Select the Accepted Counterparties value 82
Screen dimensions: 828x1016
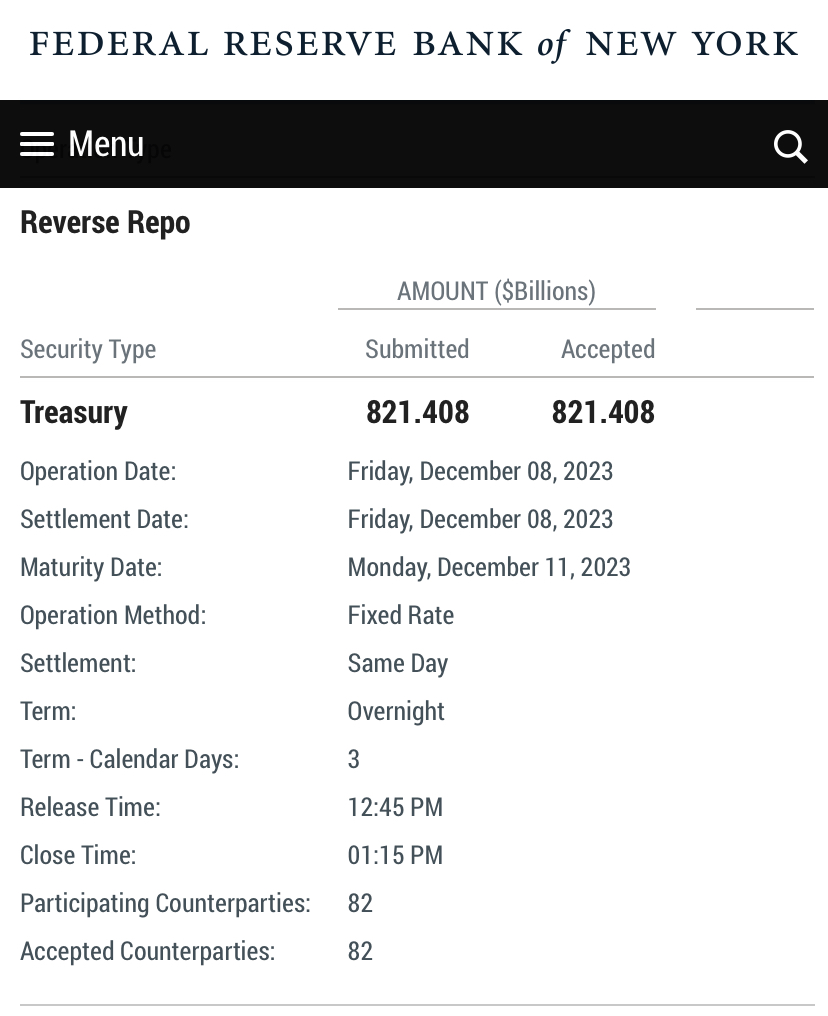360,951
